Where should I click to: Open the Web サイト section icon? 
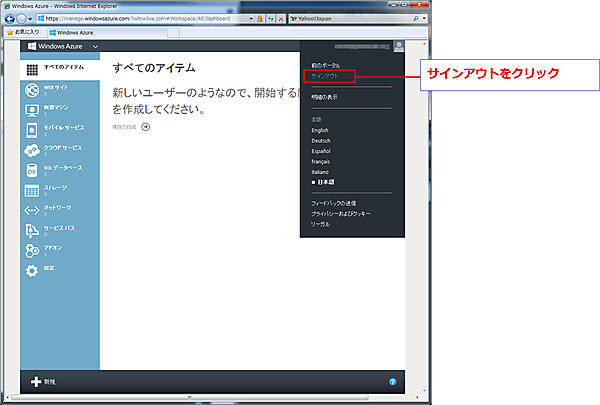pos(32,89)
